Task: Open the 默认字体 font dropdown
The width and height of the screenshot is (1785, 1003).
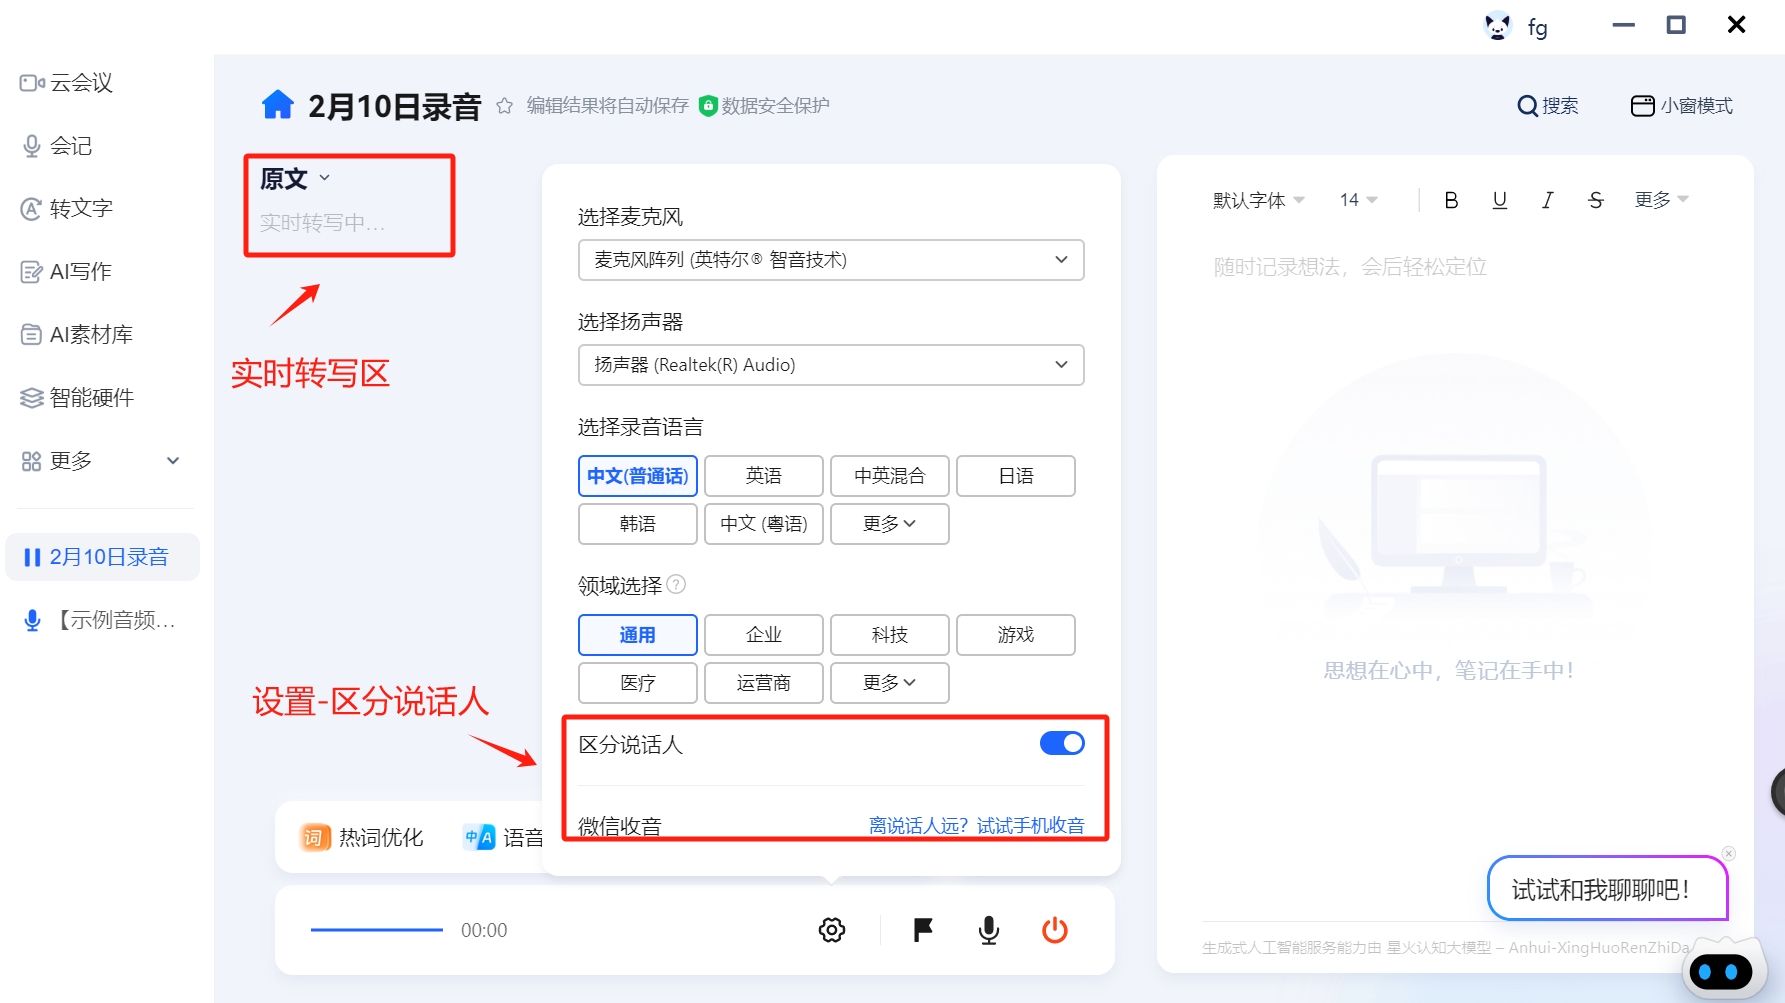Action: point(1259,200)
